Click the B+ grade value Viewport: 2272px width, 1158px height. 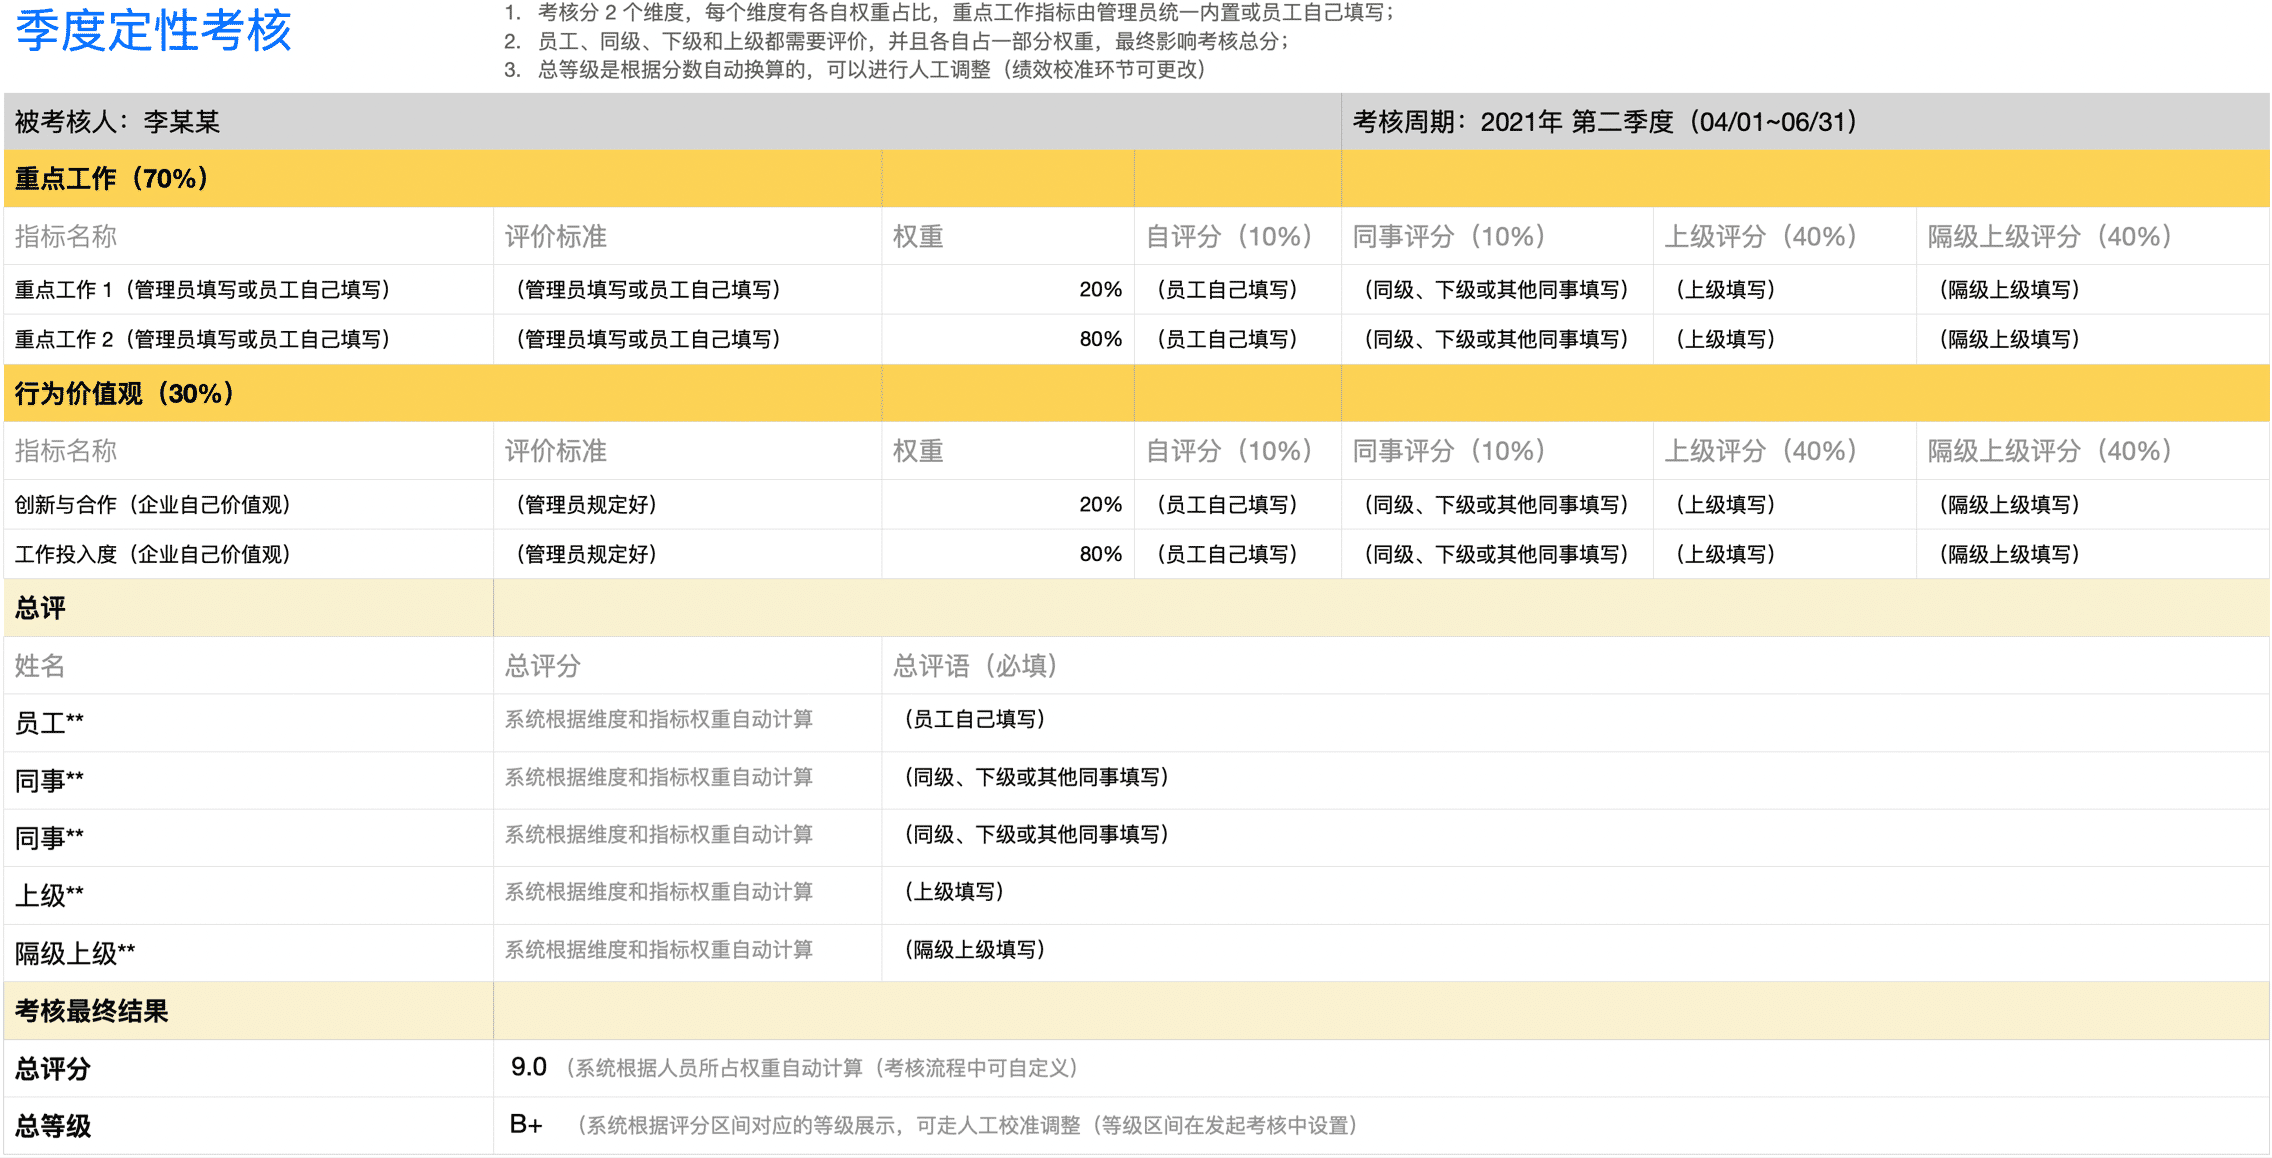526,1125
